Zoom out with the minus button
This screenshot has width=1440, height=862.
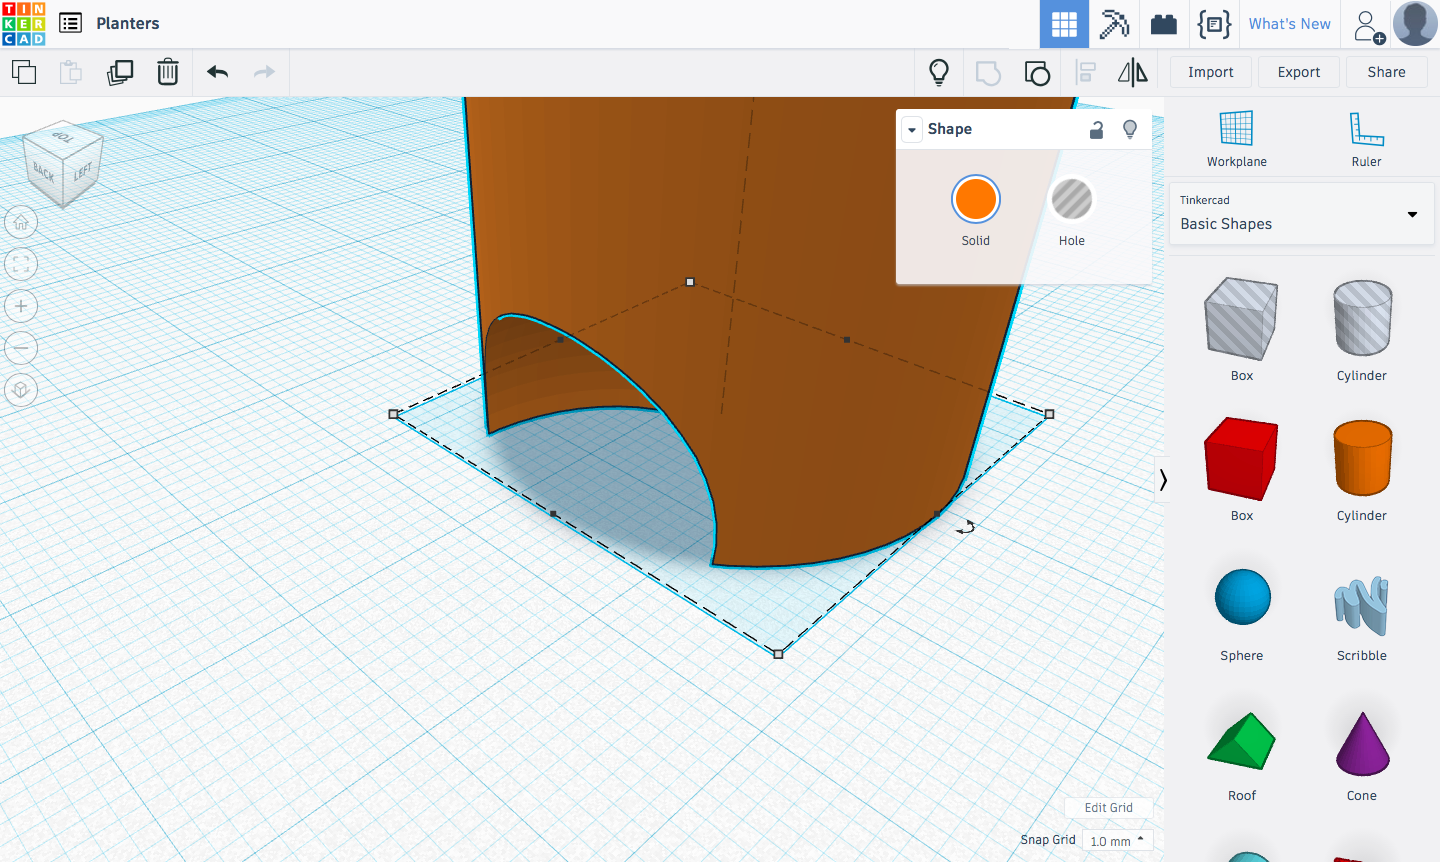pos(21,348)
